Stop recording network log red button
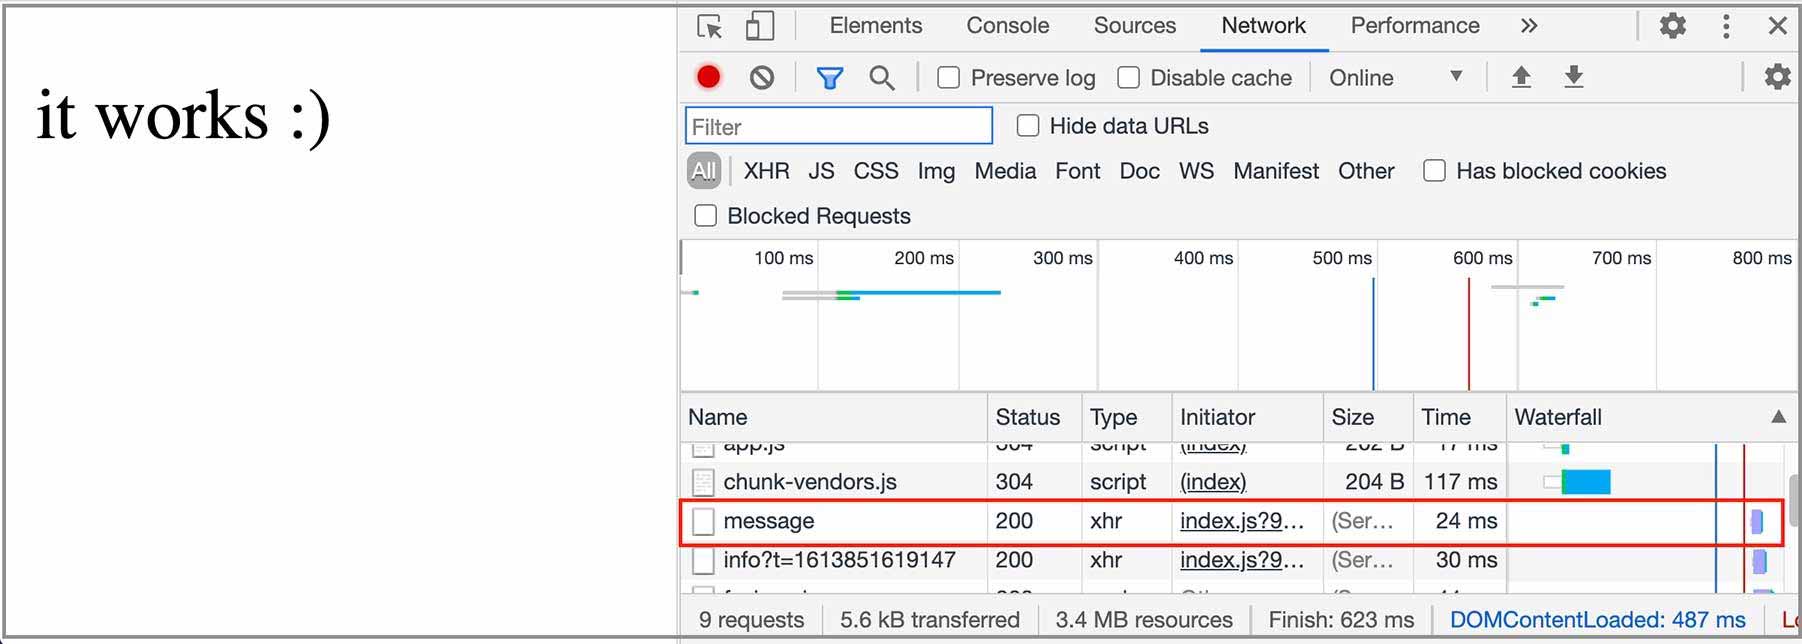Viewport: 1802px width, 644px height. click(709, 77)
